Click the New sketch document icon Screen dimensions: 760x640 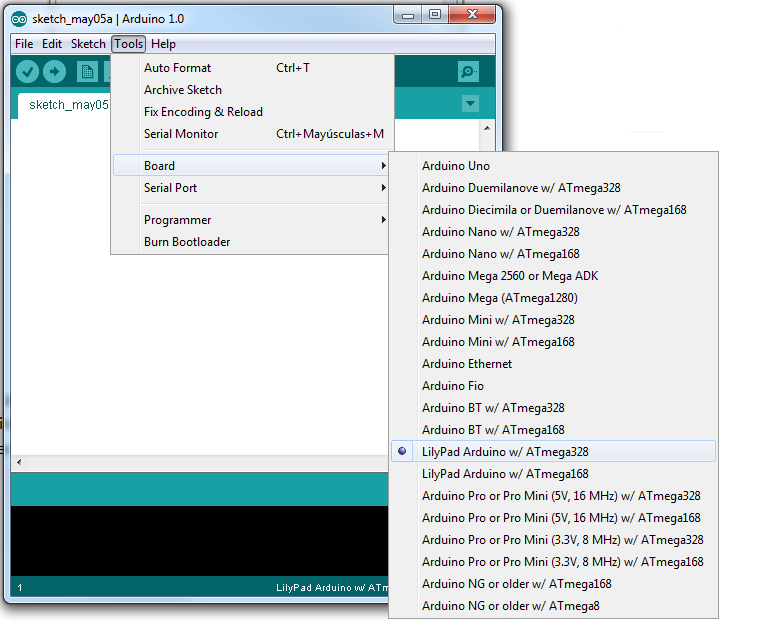tap(87, 71)
